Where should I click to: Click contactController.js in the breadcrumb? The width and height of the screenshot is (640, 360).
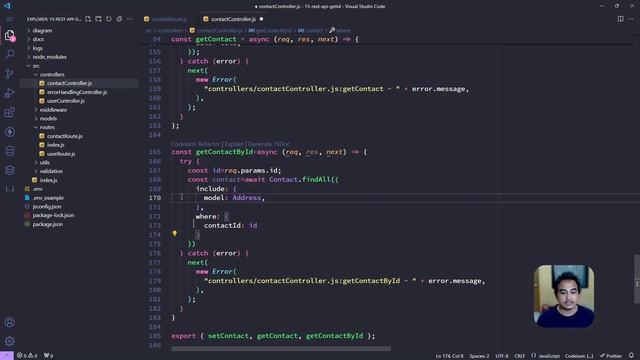[220, 31]
